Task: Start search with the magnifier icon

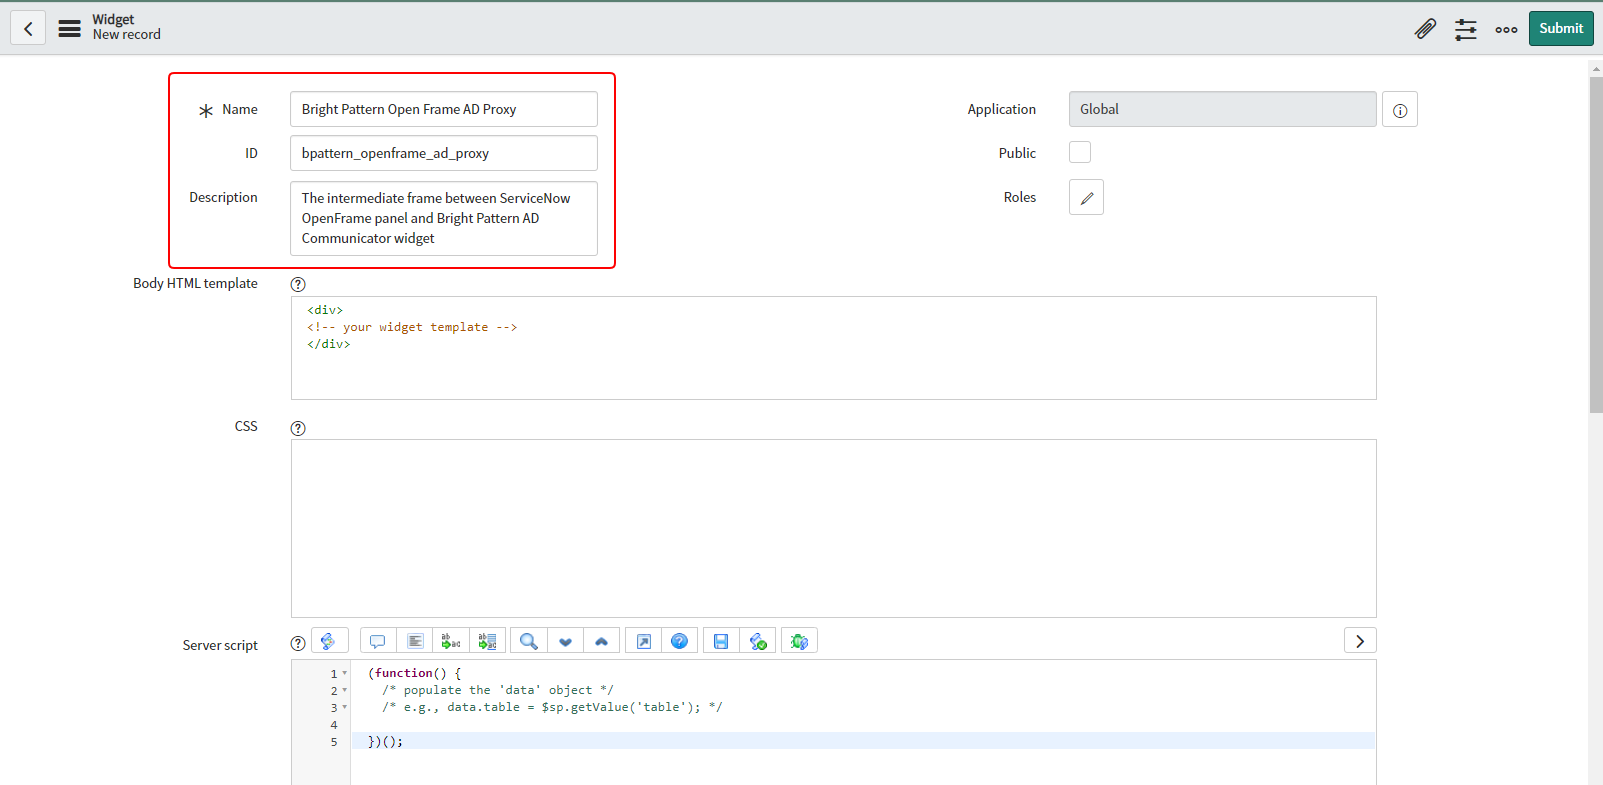Action: coord(529,641)
